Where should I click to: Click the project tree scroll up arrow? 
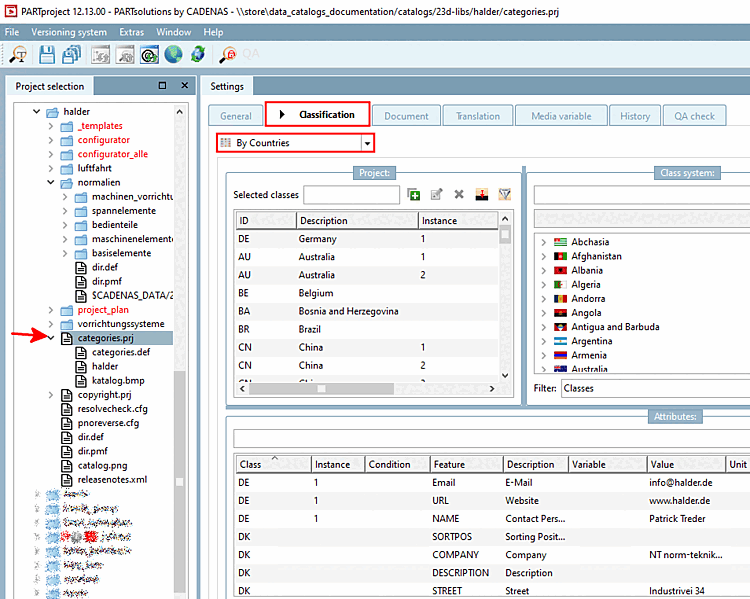click(x=179, y=111)
